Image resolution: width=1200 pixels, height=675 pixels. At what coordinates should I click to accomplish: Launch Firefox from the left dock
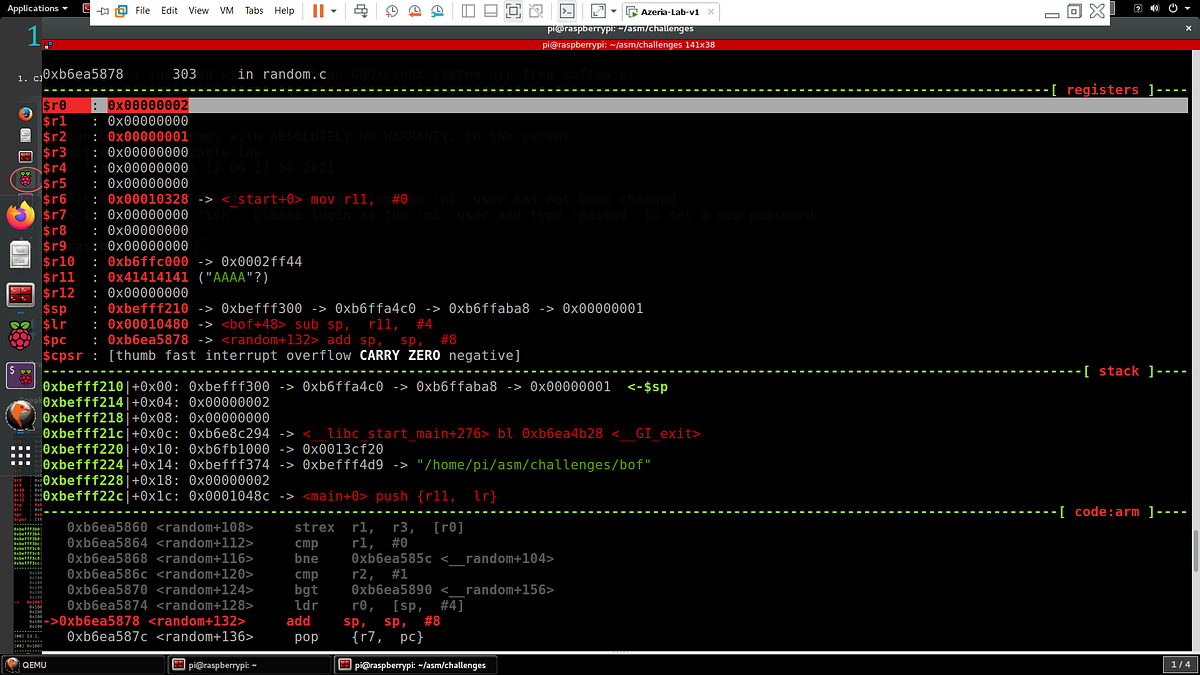pos(20,216)
